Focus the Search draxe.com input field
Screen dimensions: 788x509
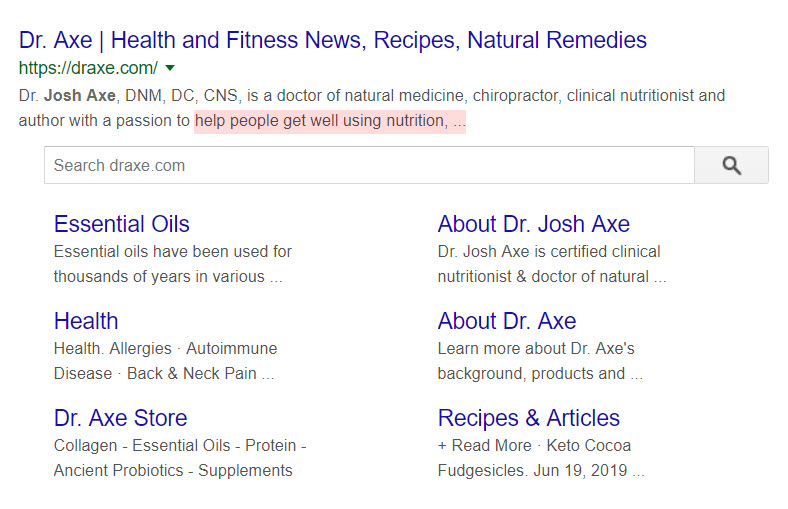369,166
